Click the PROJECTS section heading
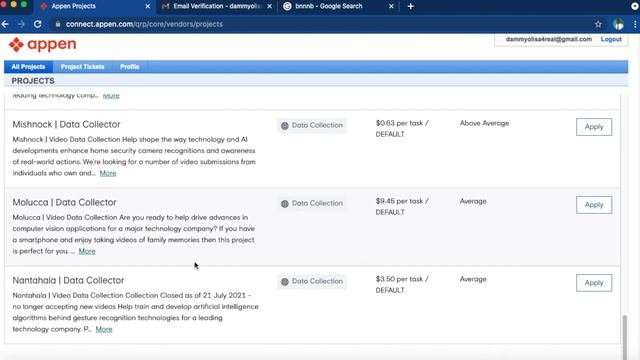 pos(33,81)
